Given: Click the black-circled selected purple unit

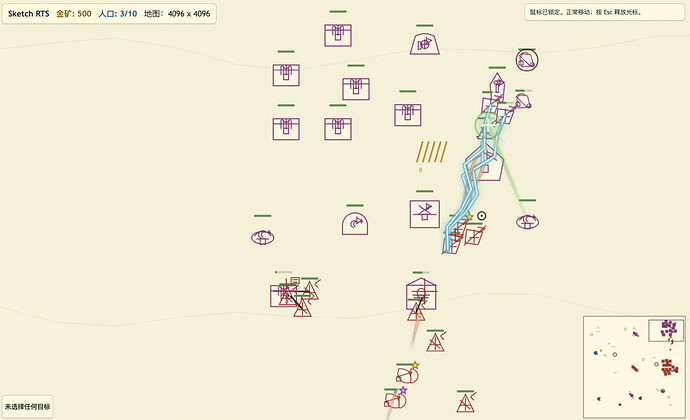Looking at the screenshot, I should pos(527,60).
